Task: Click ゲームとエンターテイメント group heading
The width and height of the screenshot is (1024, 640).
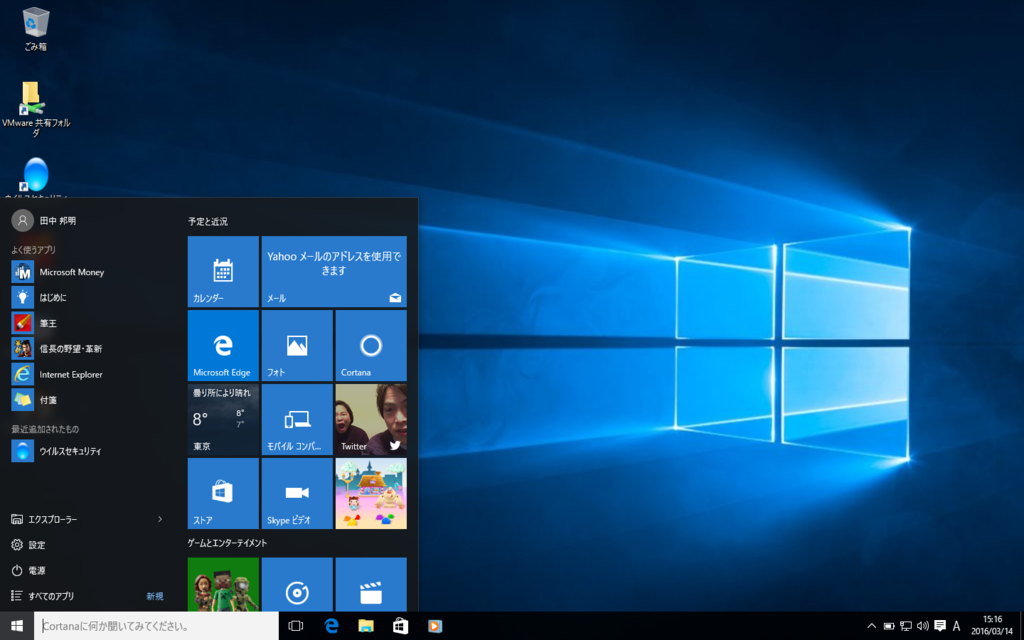Action: 227,543
